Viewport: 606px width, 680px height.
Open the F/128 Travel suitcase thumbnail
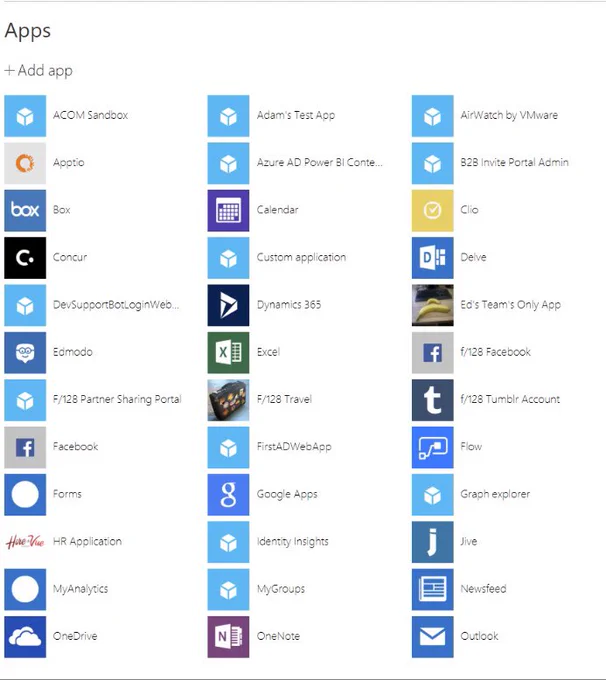228,400
